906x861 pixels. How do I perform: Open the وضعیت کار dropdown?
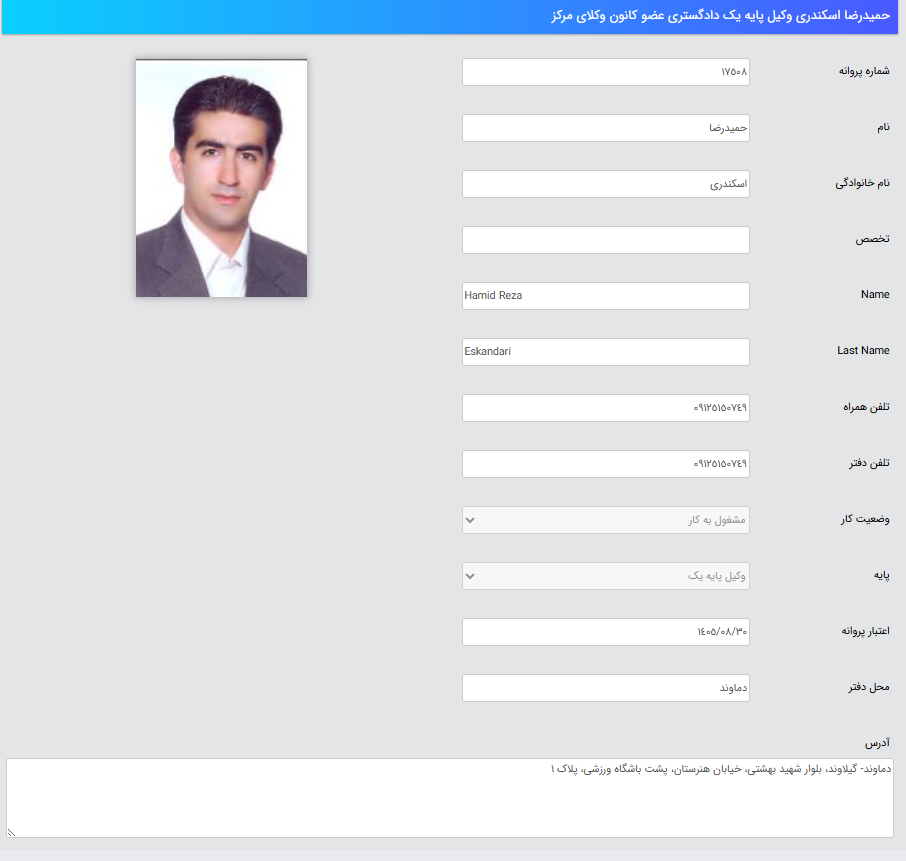pos(605,520)
